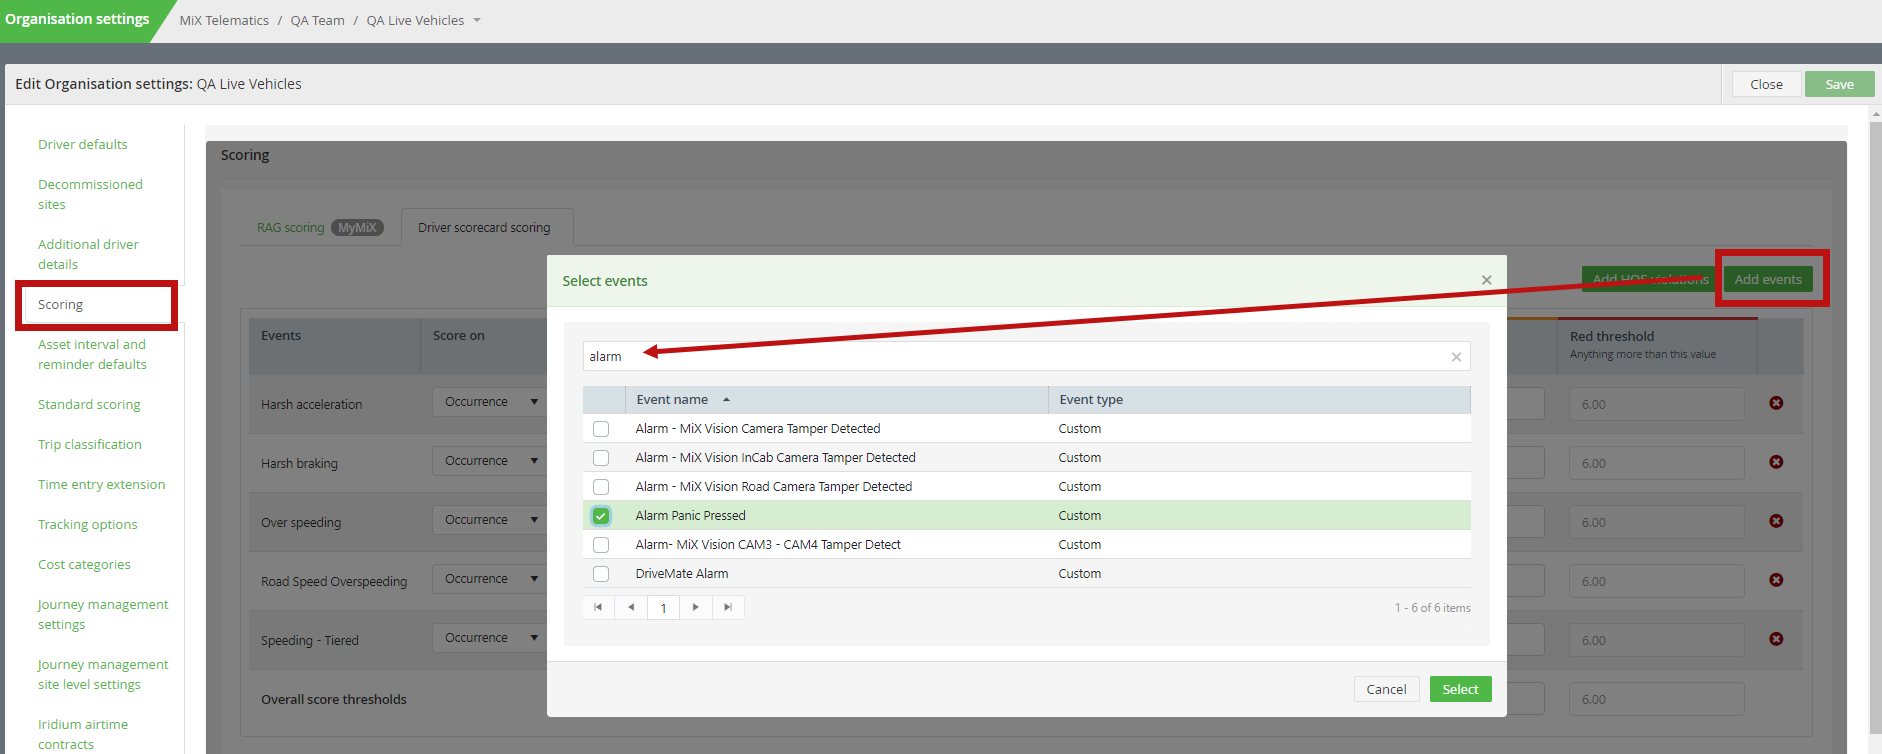Image resolution: width=1882 pixels, height=754 pixels.
Task: Edit red threshold for Harsh braking
Action: click(1656, 463)
